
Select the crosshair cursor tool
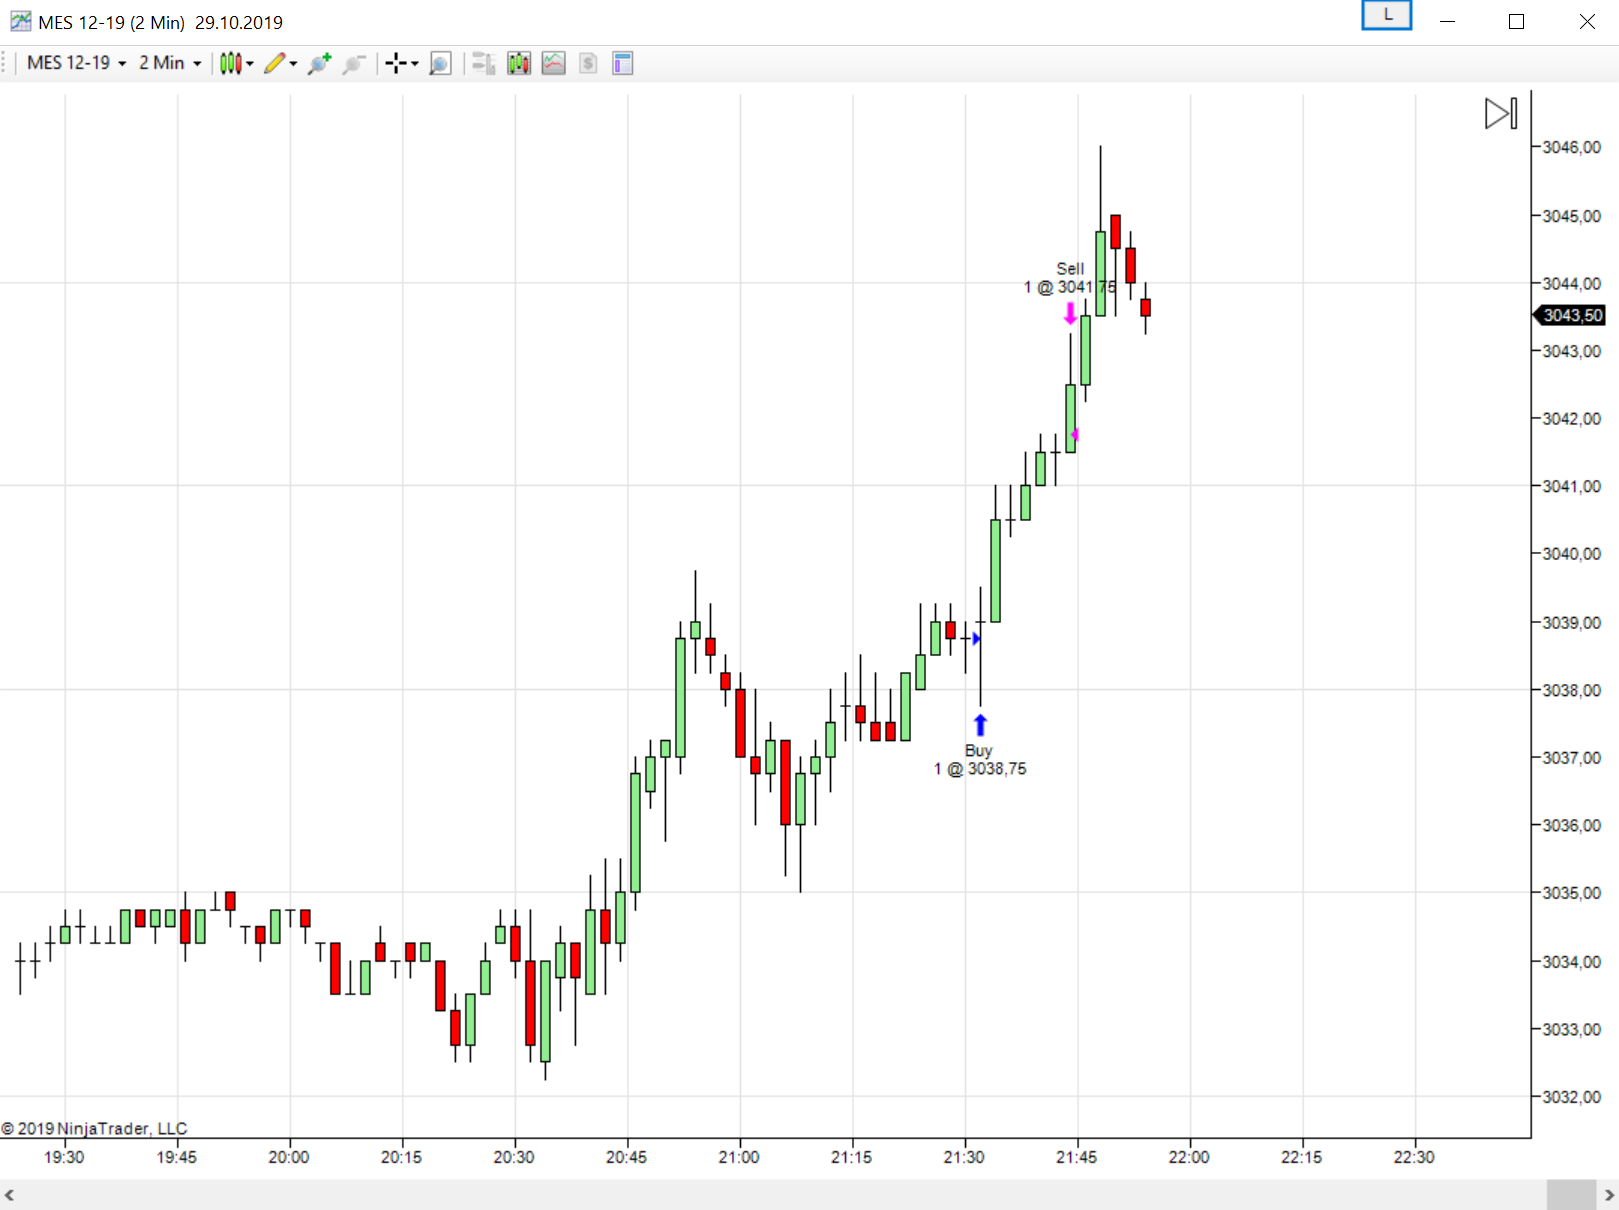click(396, 64)
